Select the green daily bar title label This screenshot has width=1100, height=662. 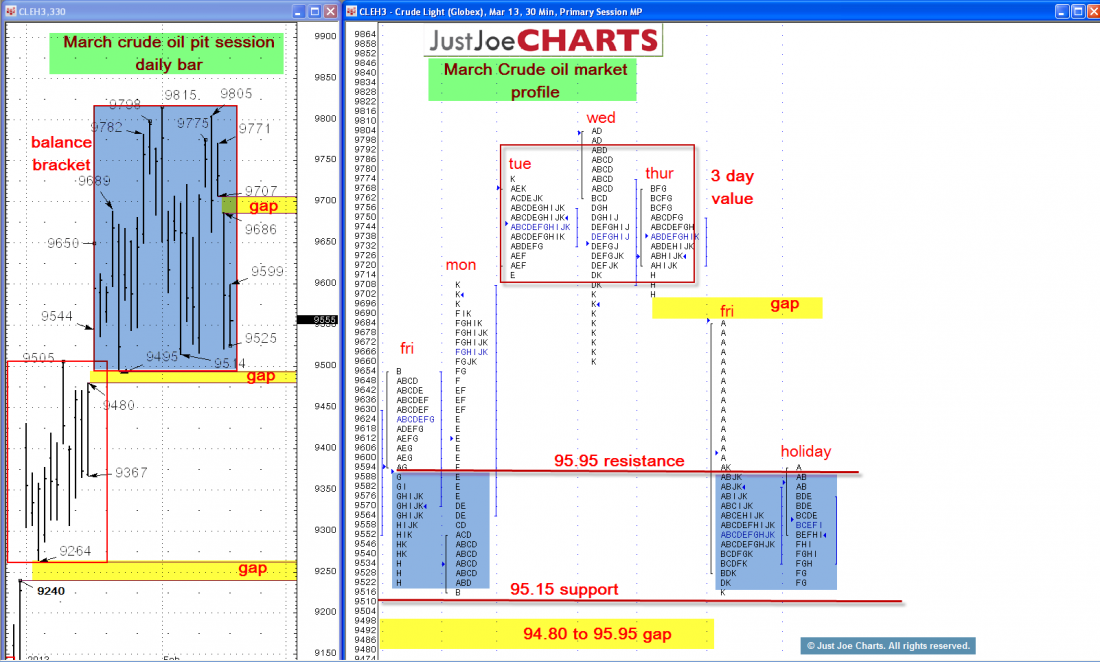pos(168,54)
